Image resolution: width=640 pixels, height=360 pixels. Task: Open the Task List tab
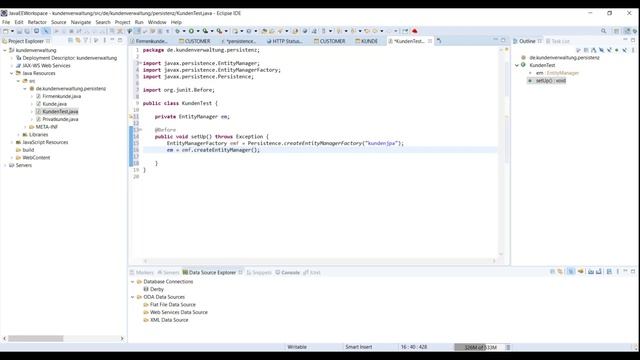pos(558,41)
